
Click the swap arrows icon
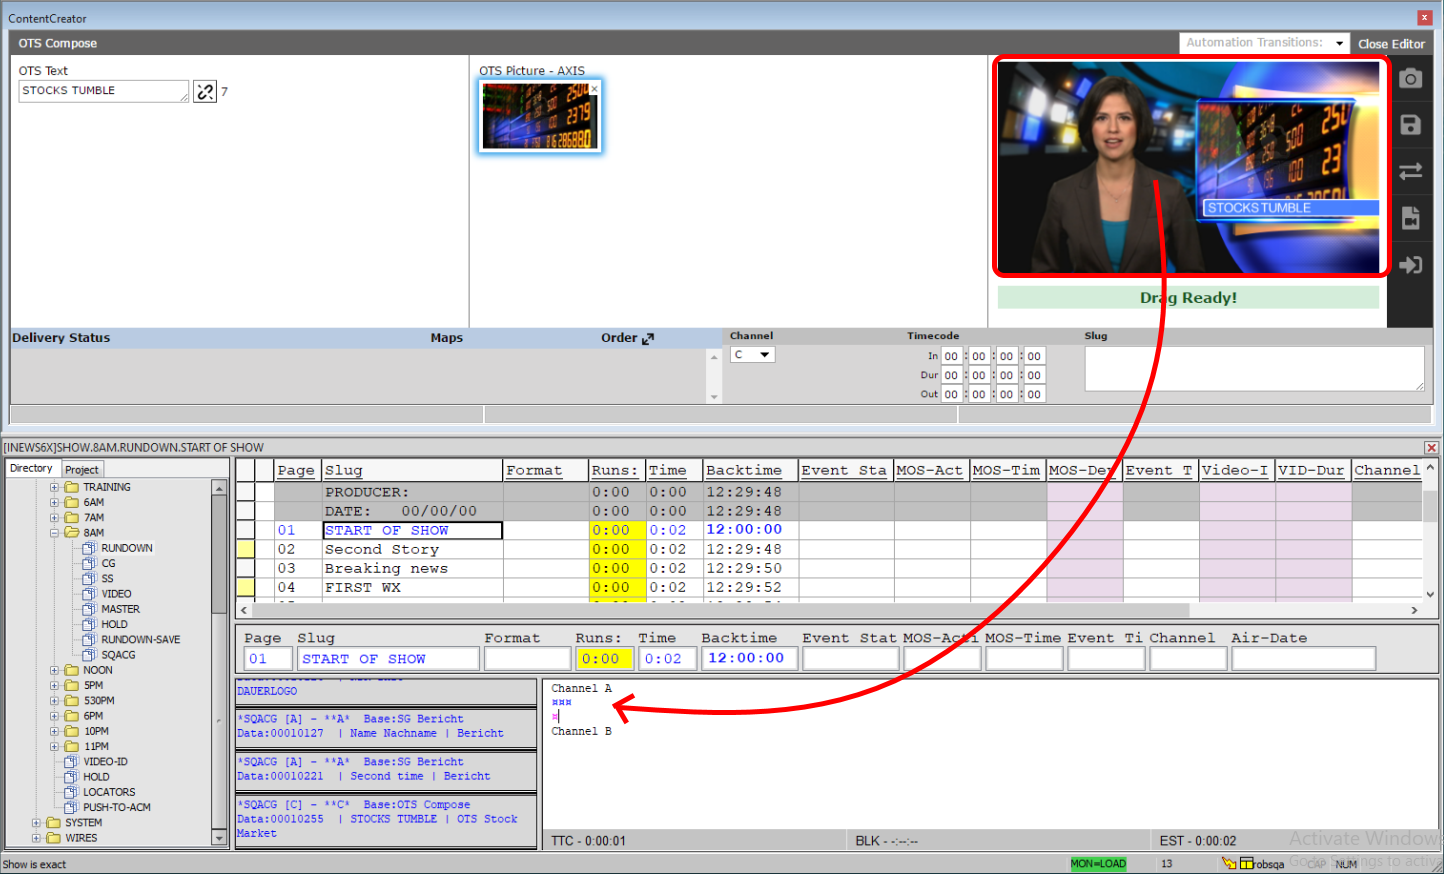(x=1410, y=171)
